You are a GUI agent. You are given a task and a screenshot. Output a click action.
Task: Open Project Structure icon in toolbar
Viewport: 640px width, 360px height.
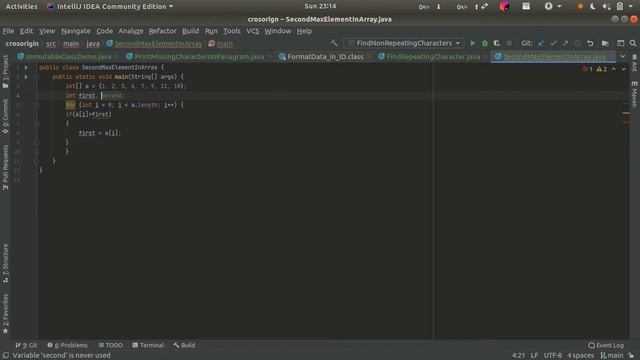click(x=605, y=43)
